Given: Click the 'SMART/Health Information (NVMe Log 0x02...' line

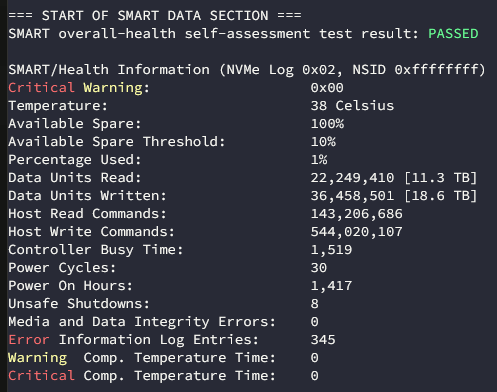Looking at the screenshot, I should click(247, 70).
